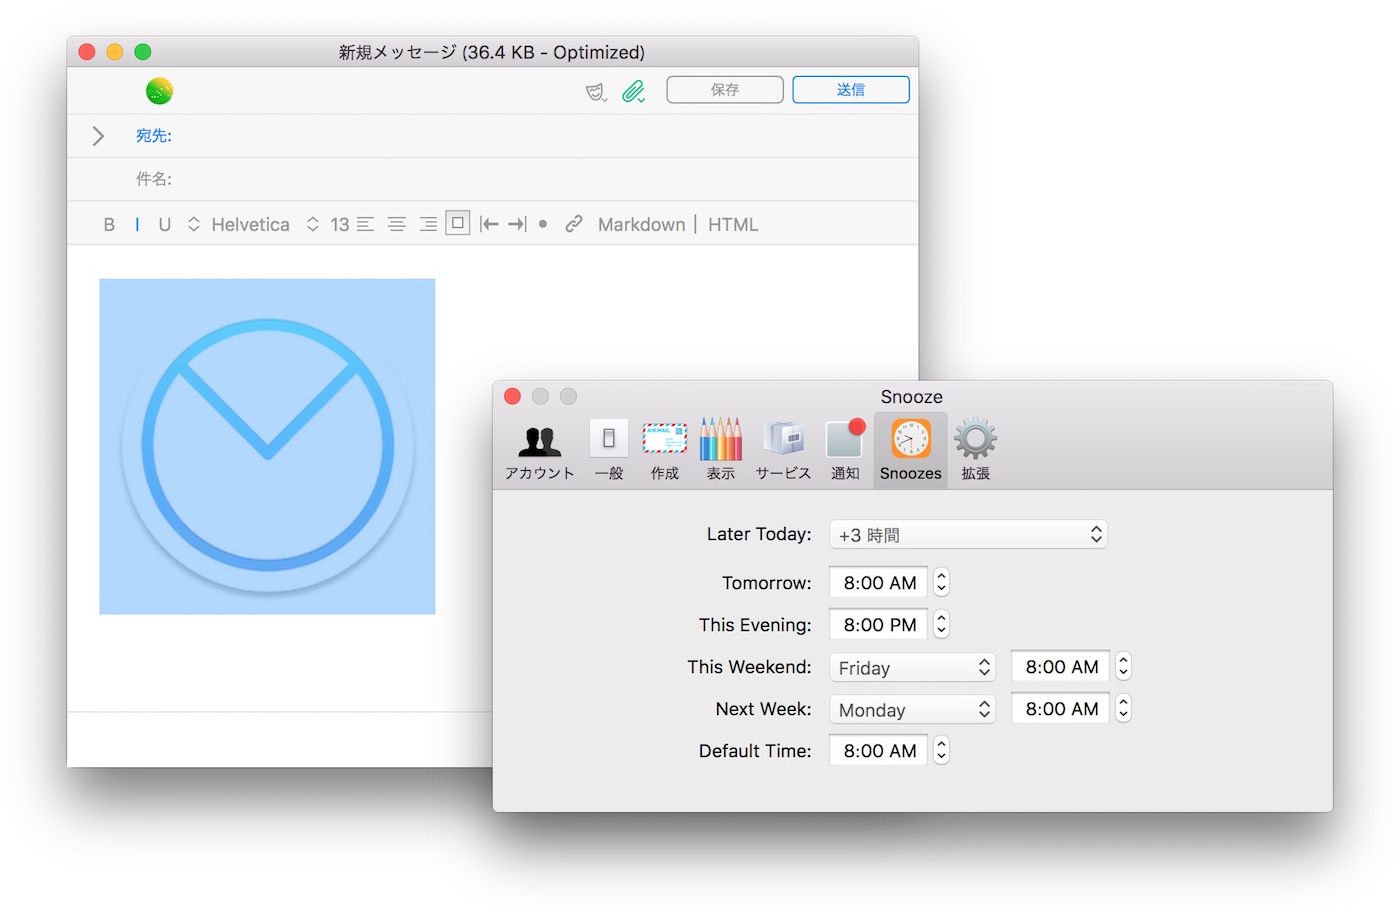Click the This Weekend time stepper

(1123, 667)
